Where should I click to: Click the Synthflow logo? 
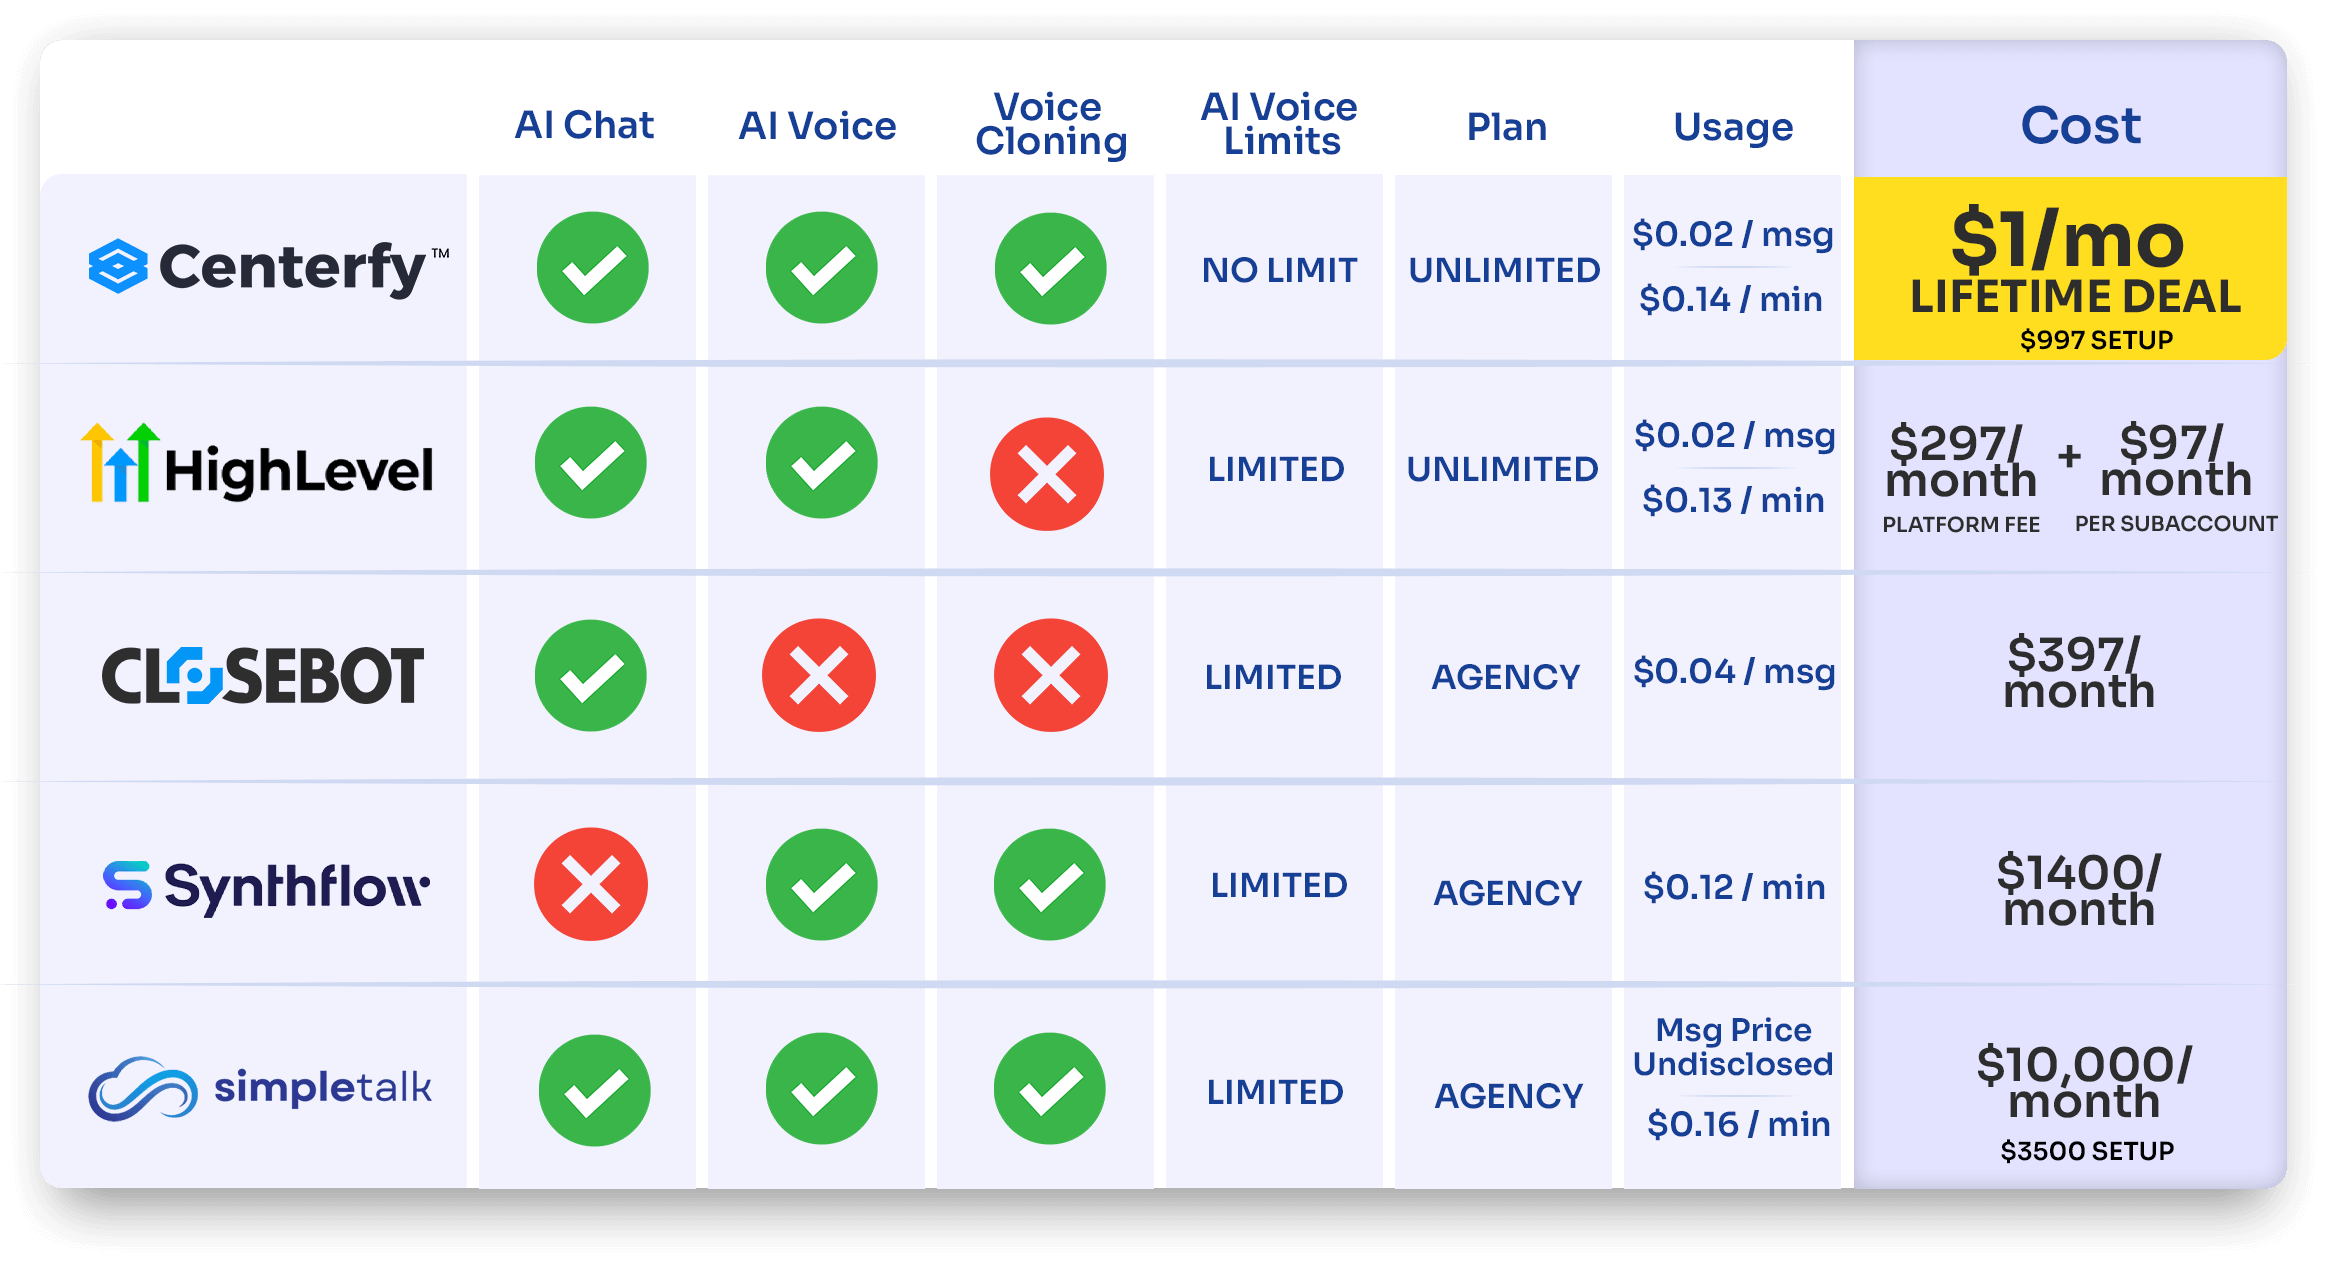tap(267, 887)
